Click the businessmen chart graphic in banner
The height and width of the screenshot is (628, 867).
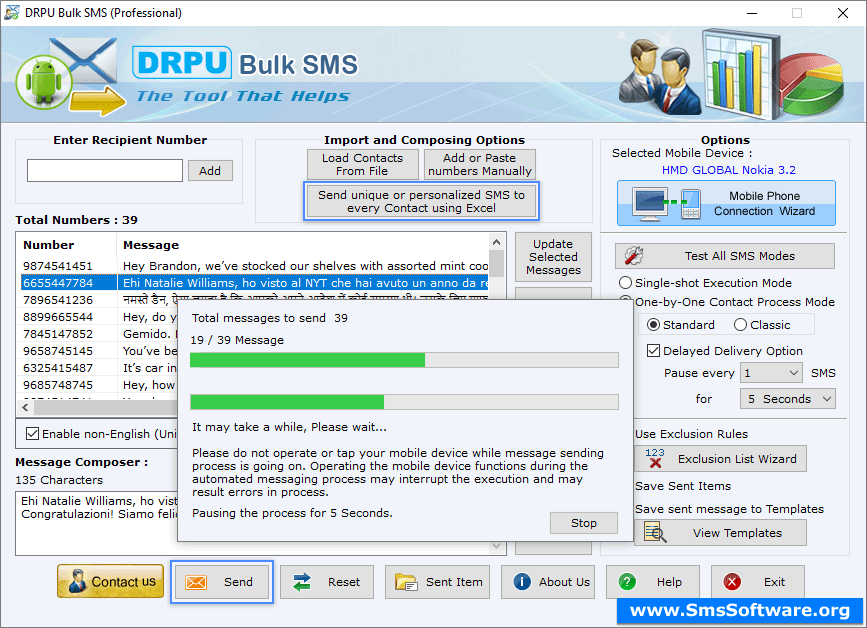pyautogui.click(x=731, y=74)
